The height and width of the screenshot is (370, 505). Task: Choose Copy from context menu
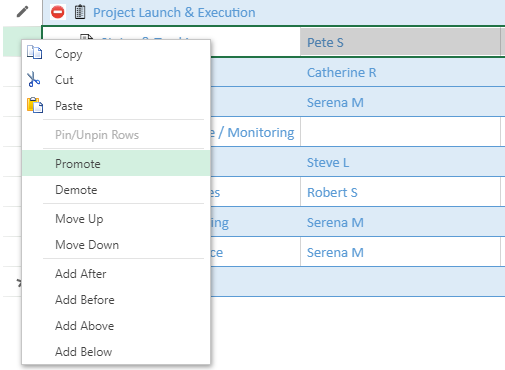[116, 53]
